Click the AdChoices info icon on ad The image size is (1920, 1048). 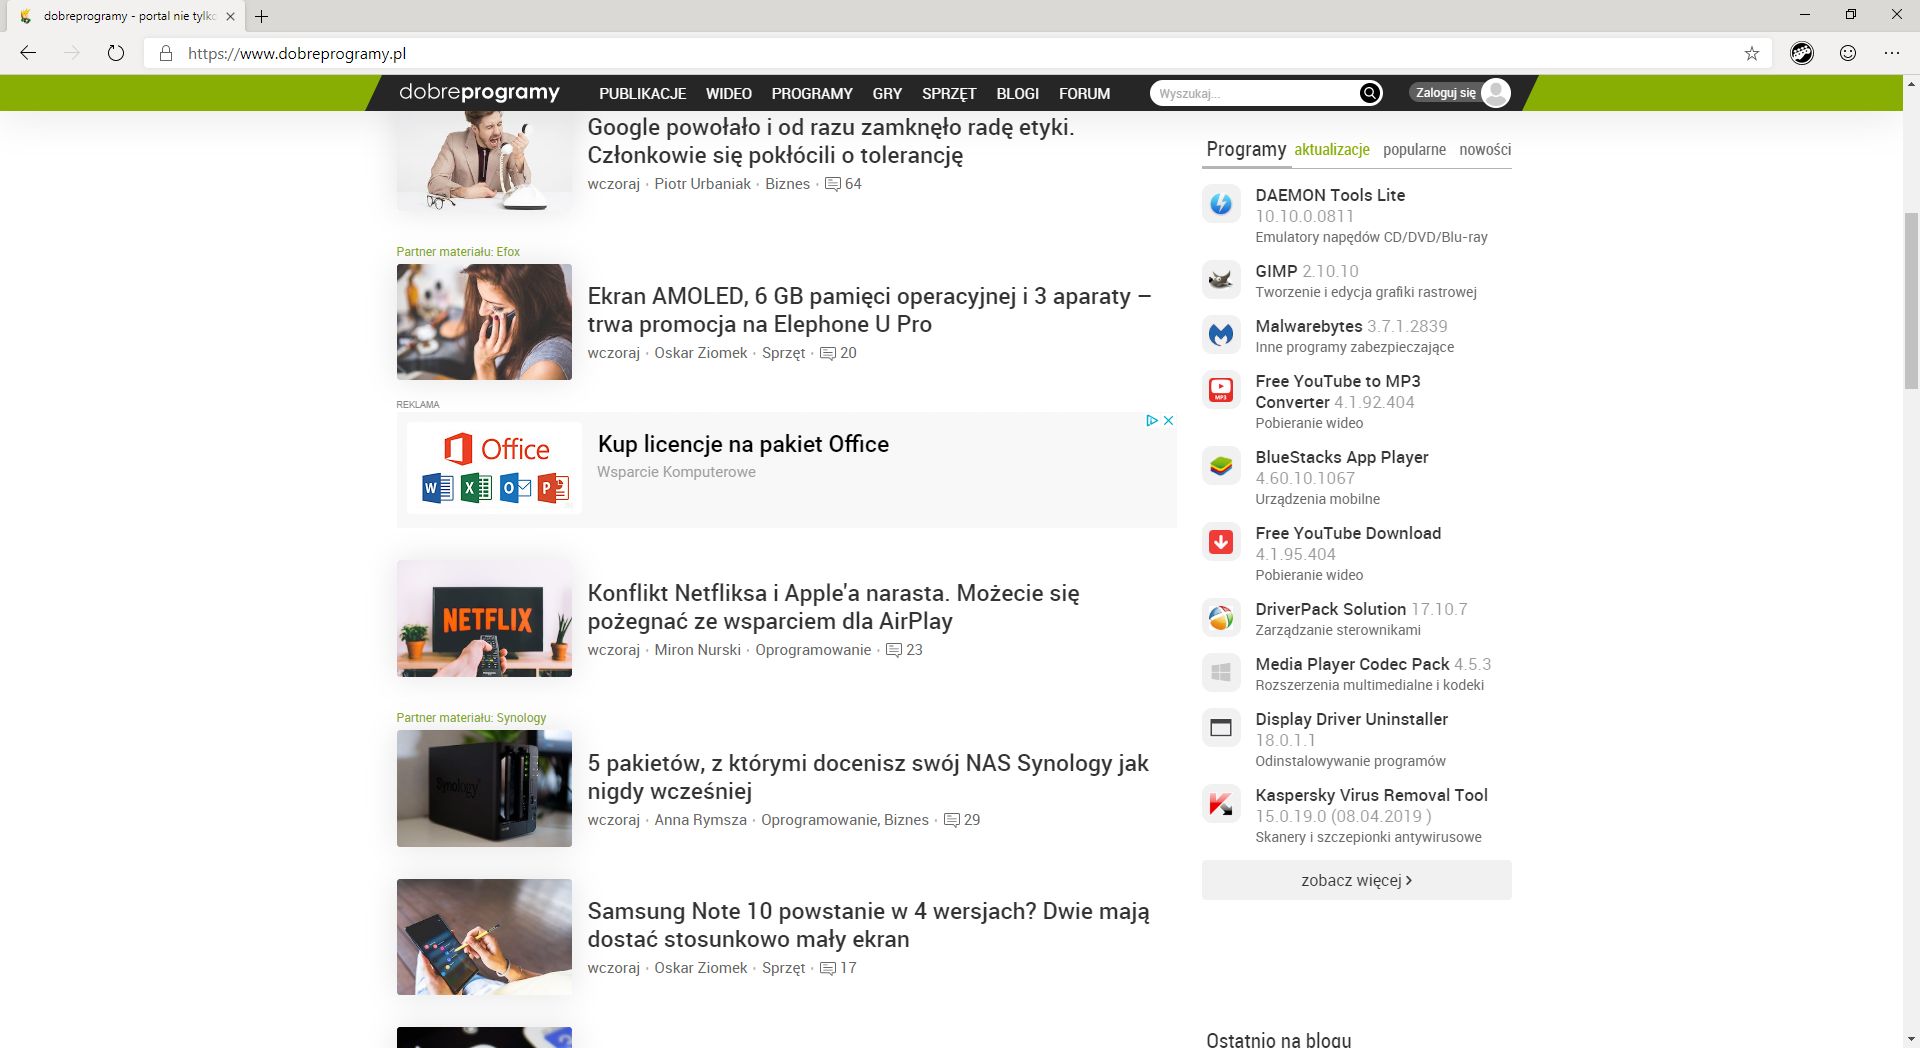coord(1151,421)
